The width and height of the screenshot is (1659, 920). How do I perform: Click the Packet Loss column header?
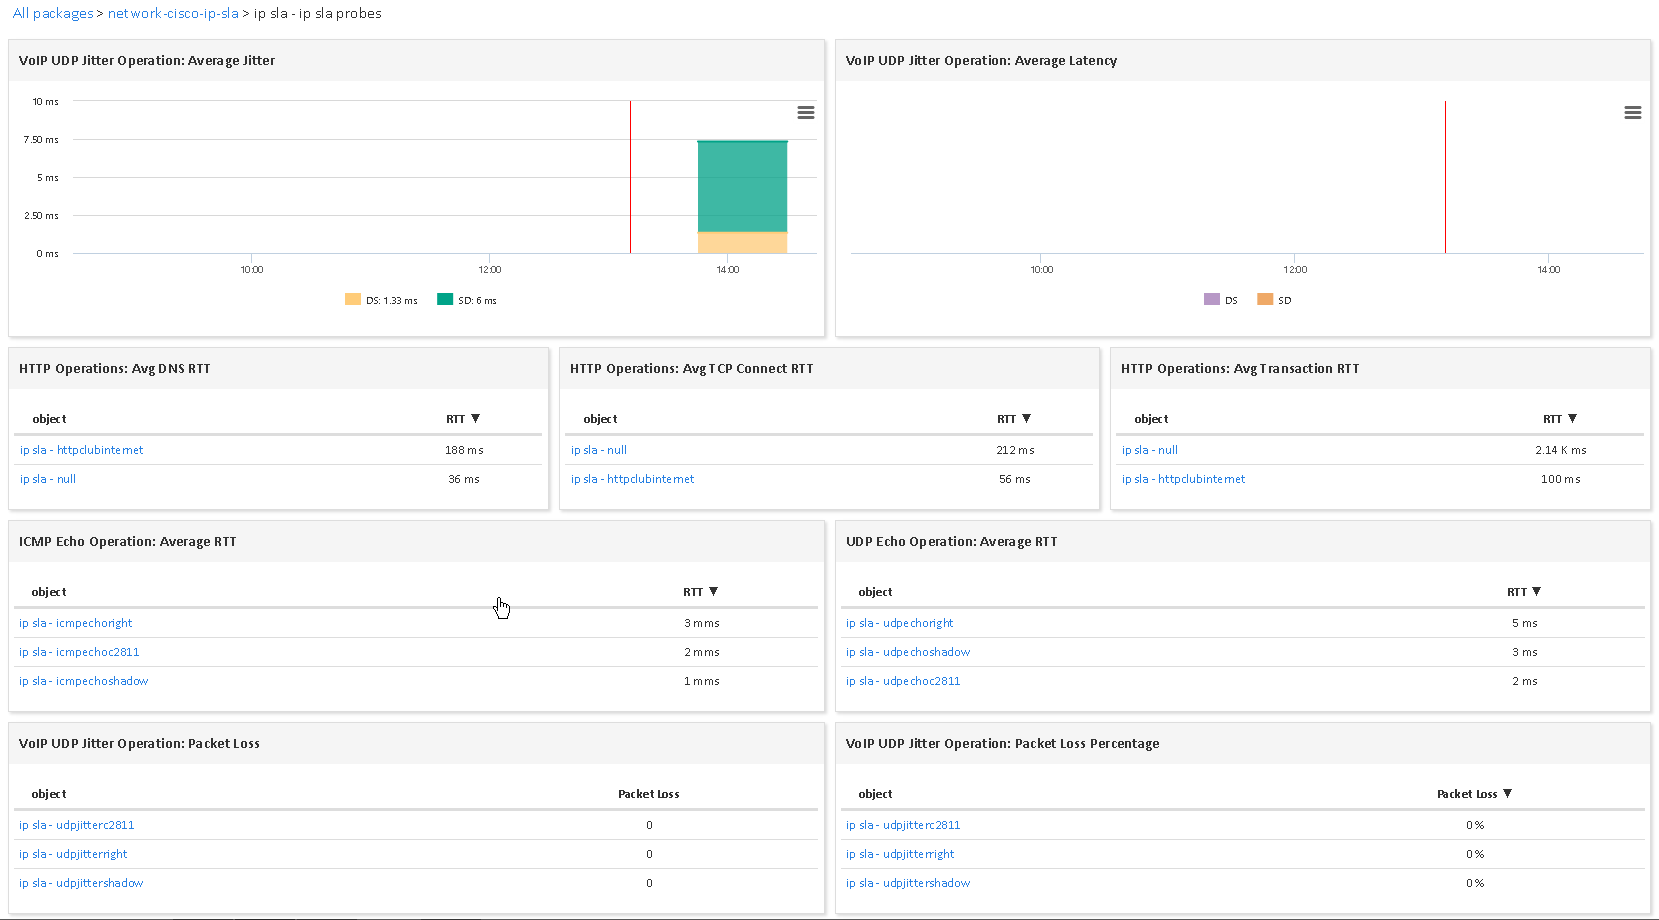coord(648,794)
